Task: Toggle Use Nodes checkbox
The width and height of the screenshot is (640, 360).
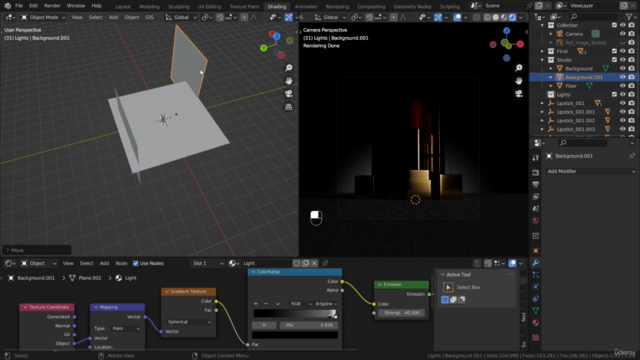Action: click(x=136, y=263)
